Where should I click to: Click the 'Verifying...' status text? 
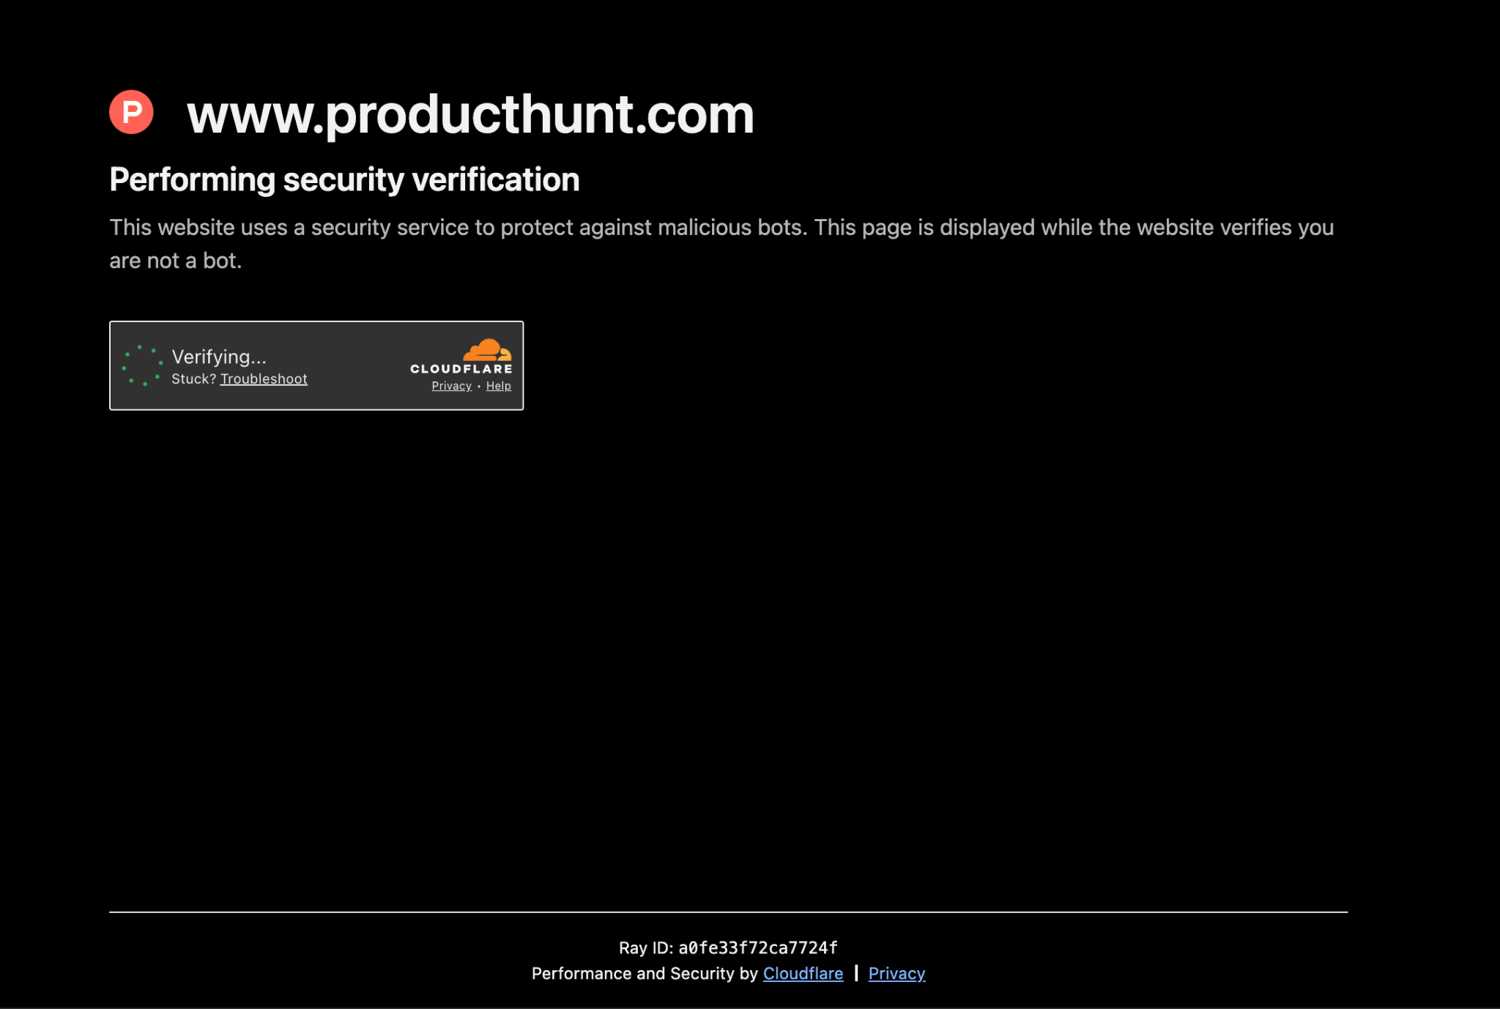coord(219,357)
